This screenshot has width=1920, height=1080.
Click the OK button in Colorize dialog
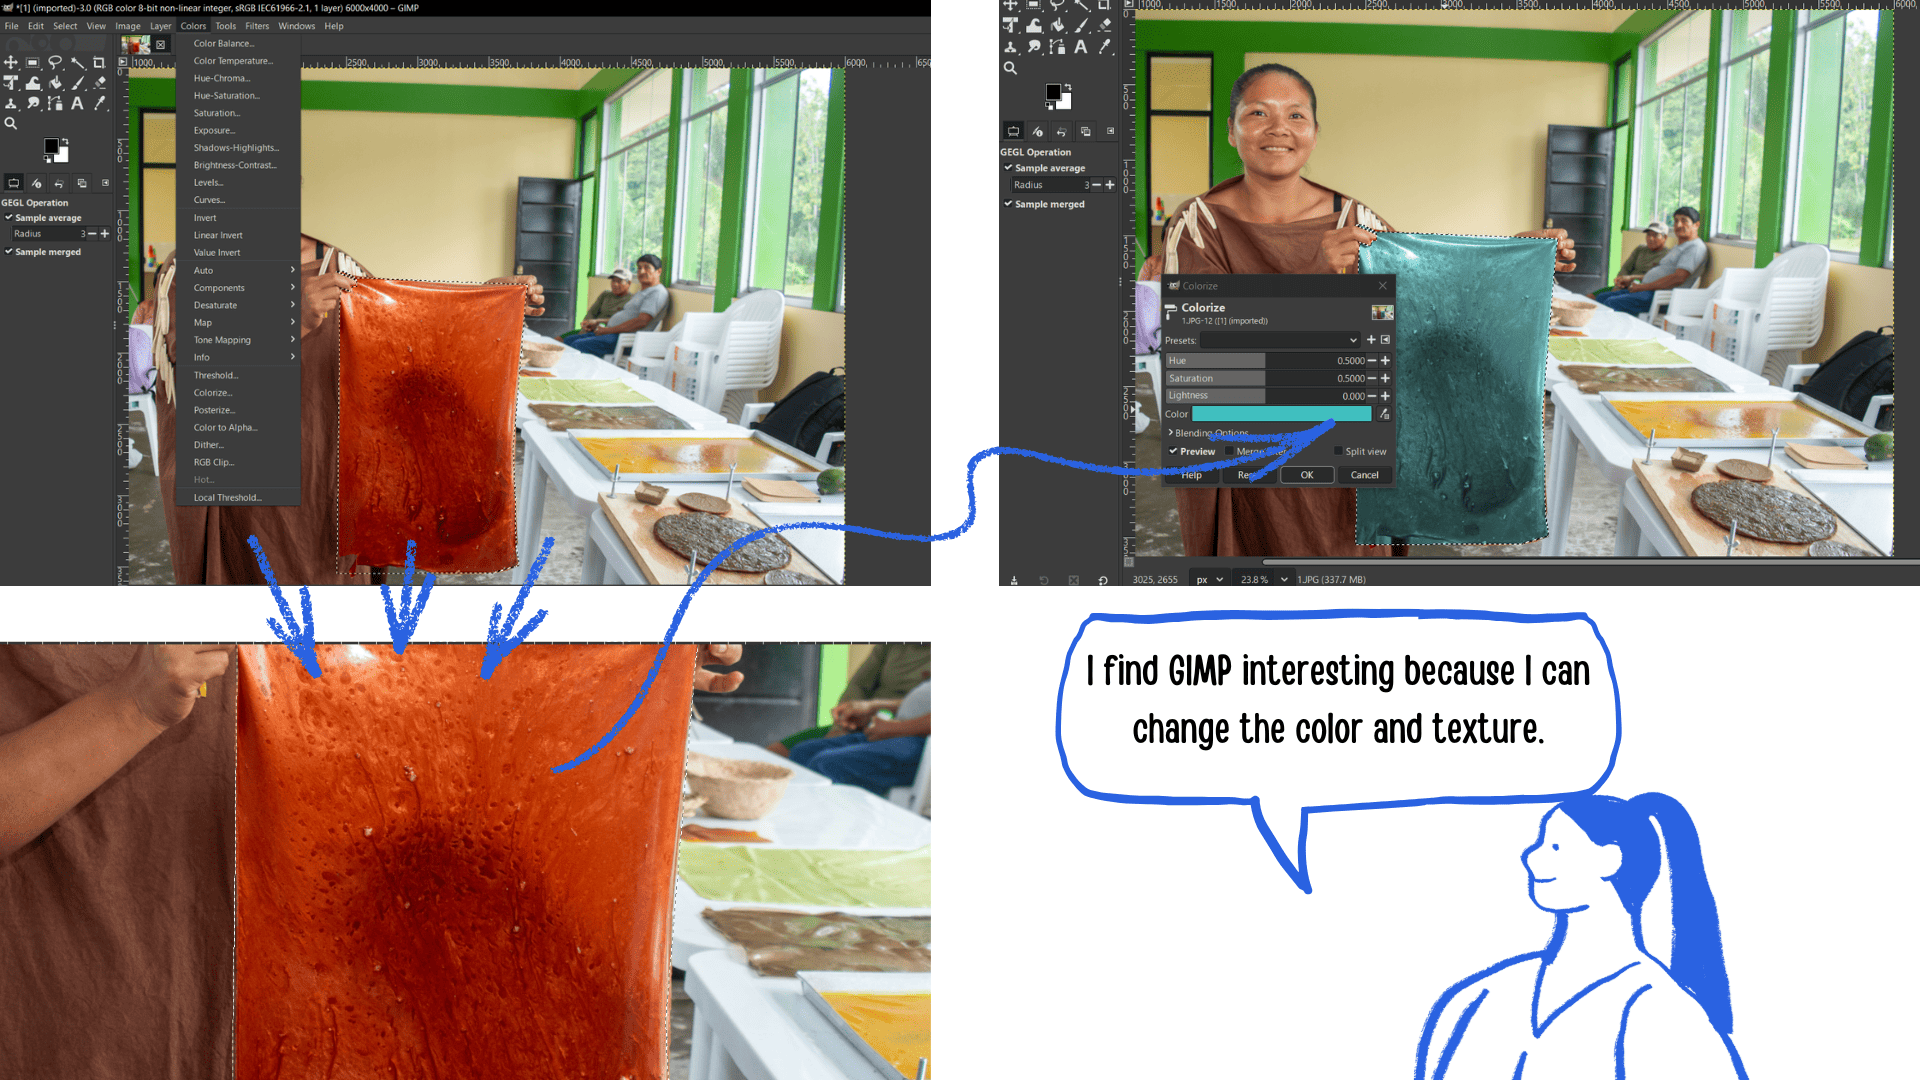(x=1306, y=475)
